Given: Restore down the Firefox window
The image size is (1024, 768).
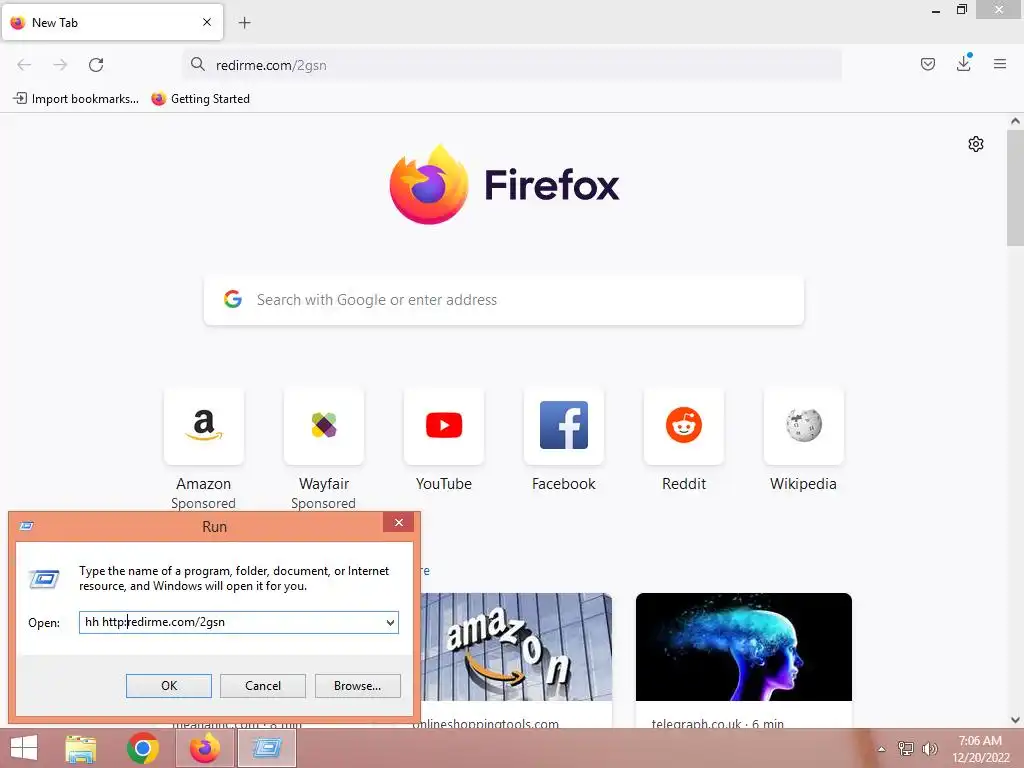Looking at the screenshot, I should pos(962,10).
